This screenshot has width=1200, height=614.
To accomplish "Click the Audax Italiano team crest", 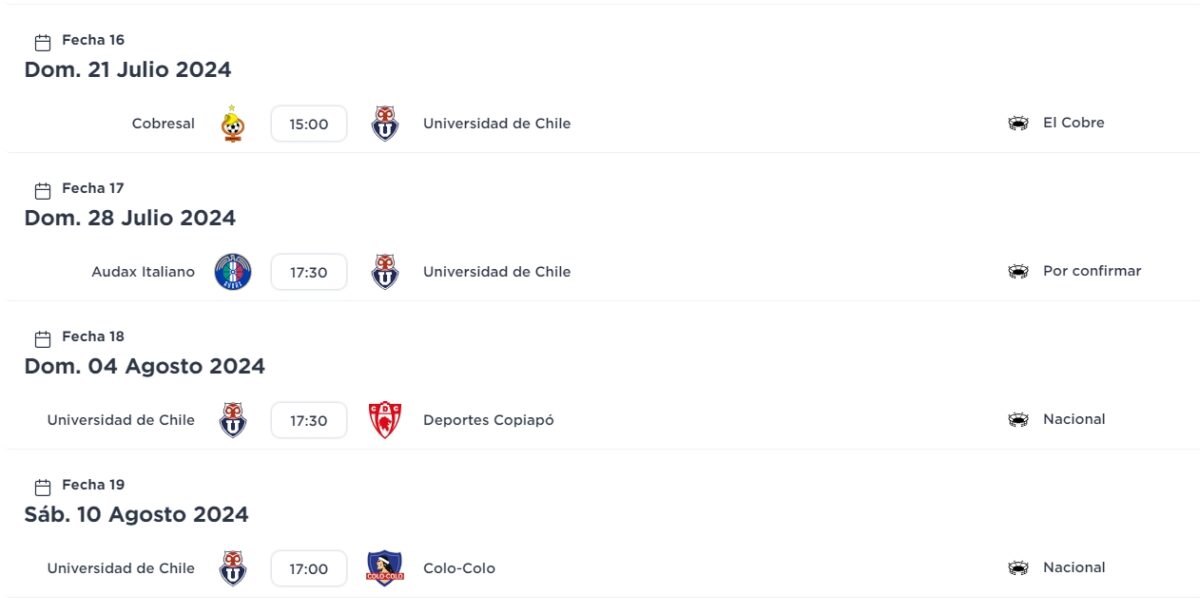I will tap(233, 272).
